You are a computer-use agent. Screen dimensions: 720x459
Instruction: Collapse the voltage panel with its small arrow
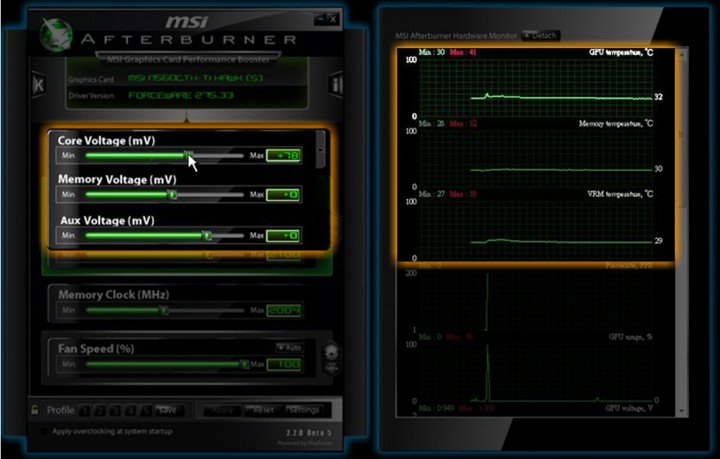pyautogui.click(x=321, y=150)
